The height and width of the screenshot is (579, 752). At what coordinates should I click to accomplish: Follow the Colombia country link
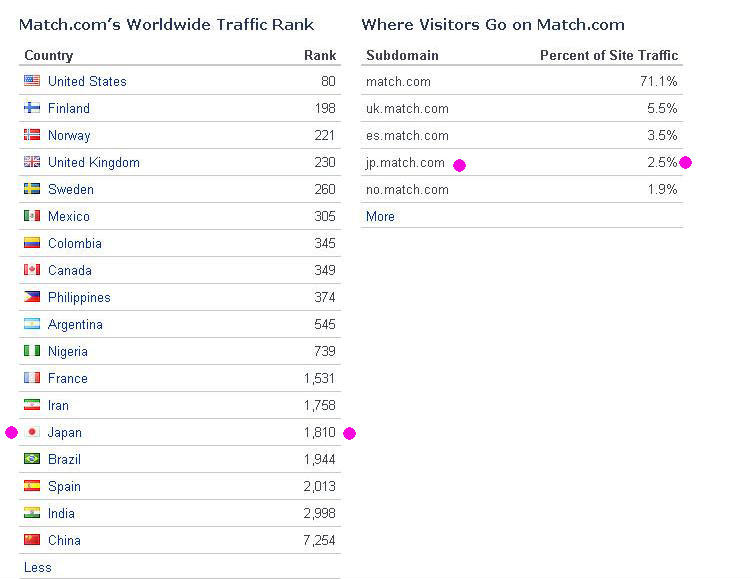(x=74, y=243)
